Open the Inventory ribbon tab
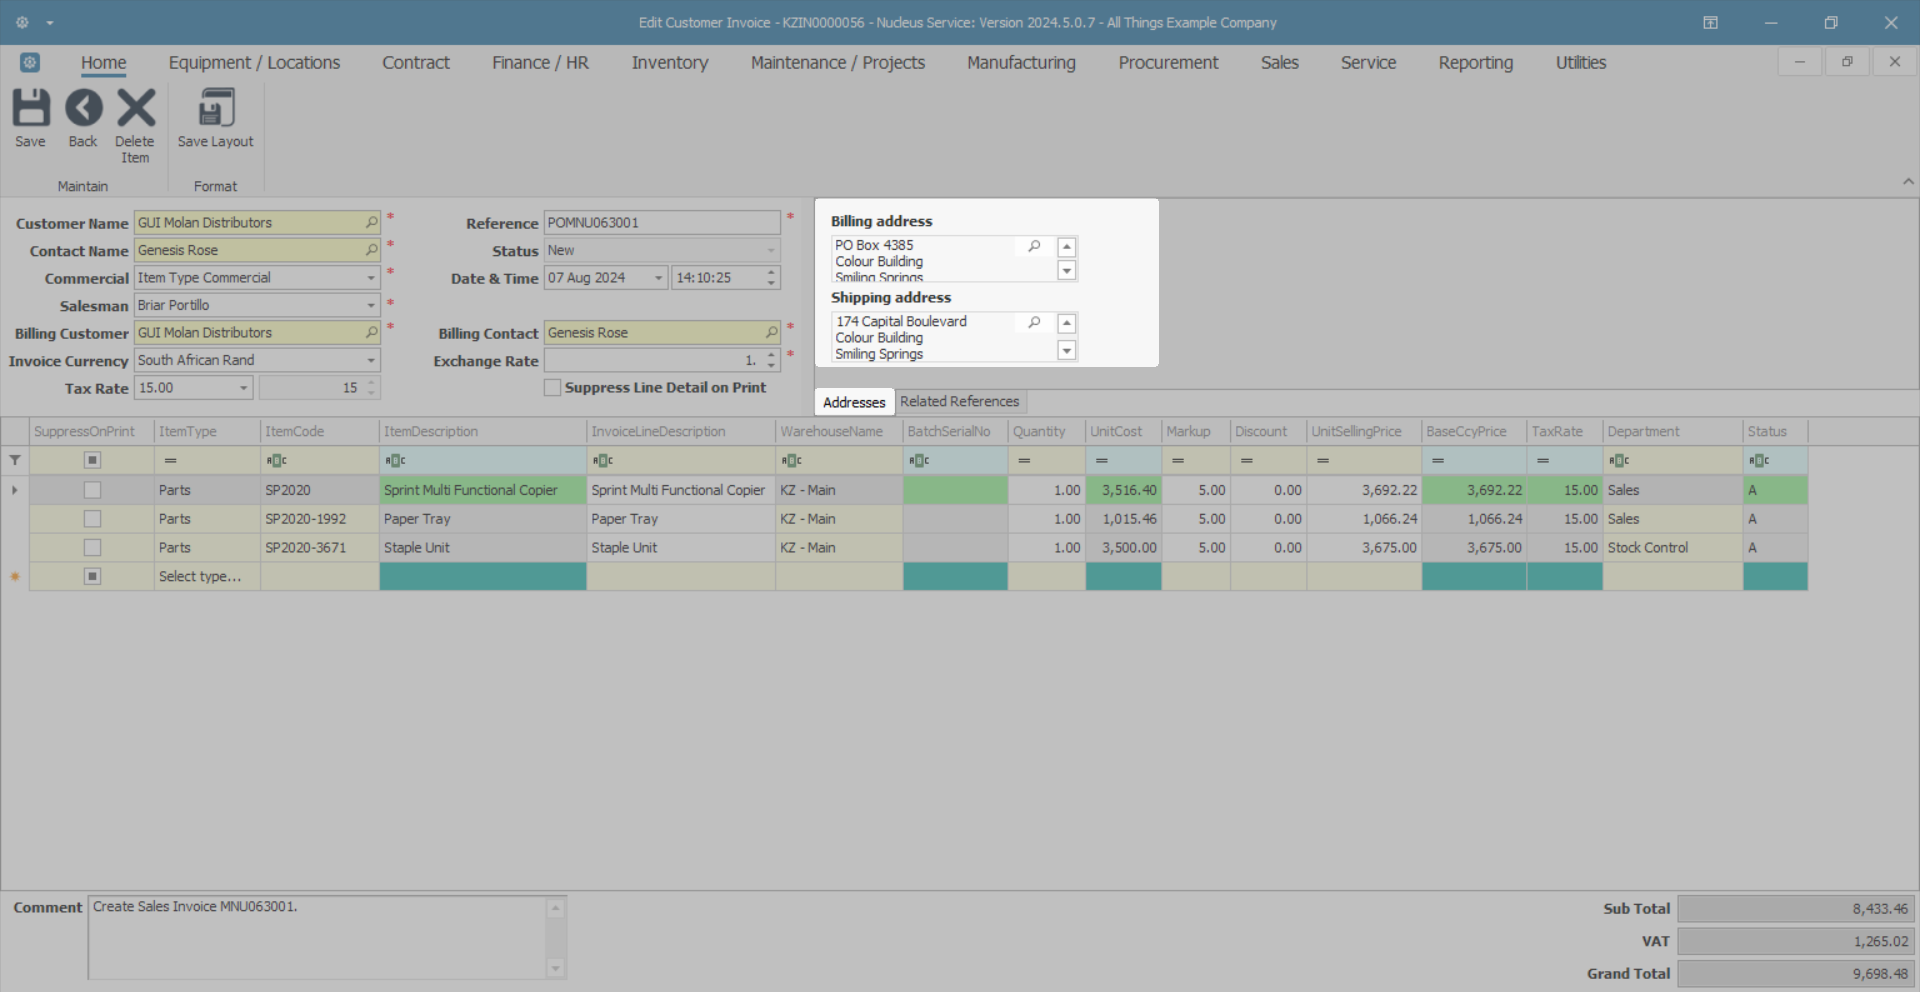 [x=670, y=62]
